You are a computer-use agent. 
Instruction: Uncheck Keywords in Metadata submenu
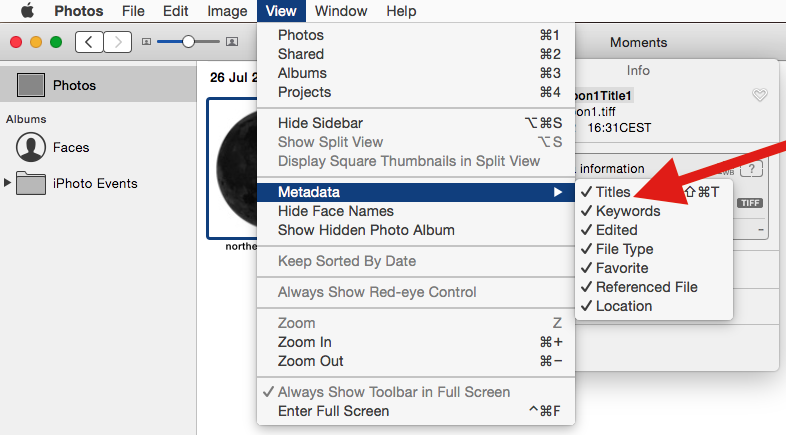(x=627, y=211)
